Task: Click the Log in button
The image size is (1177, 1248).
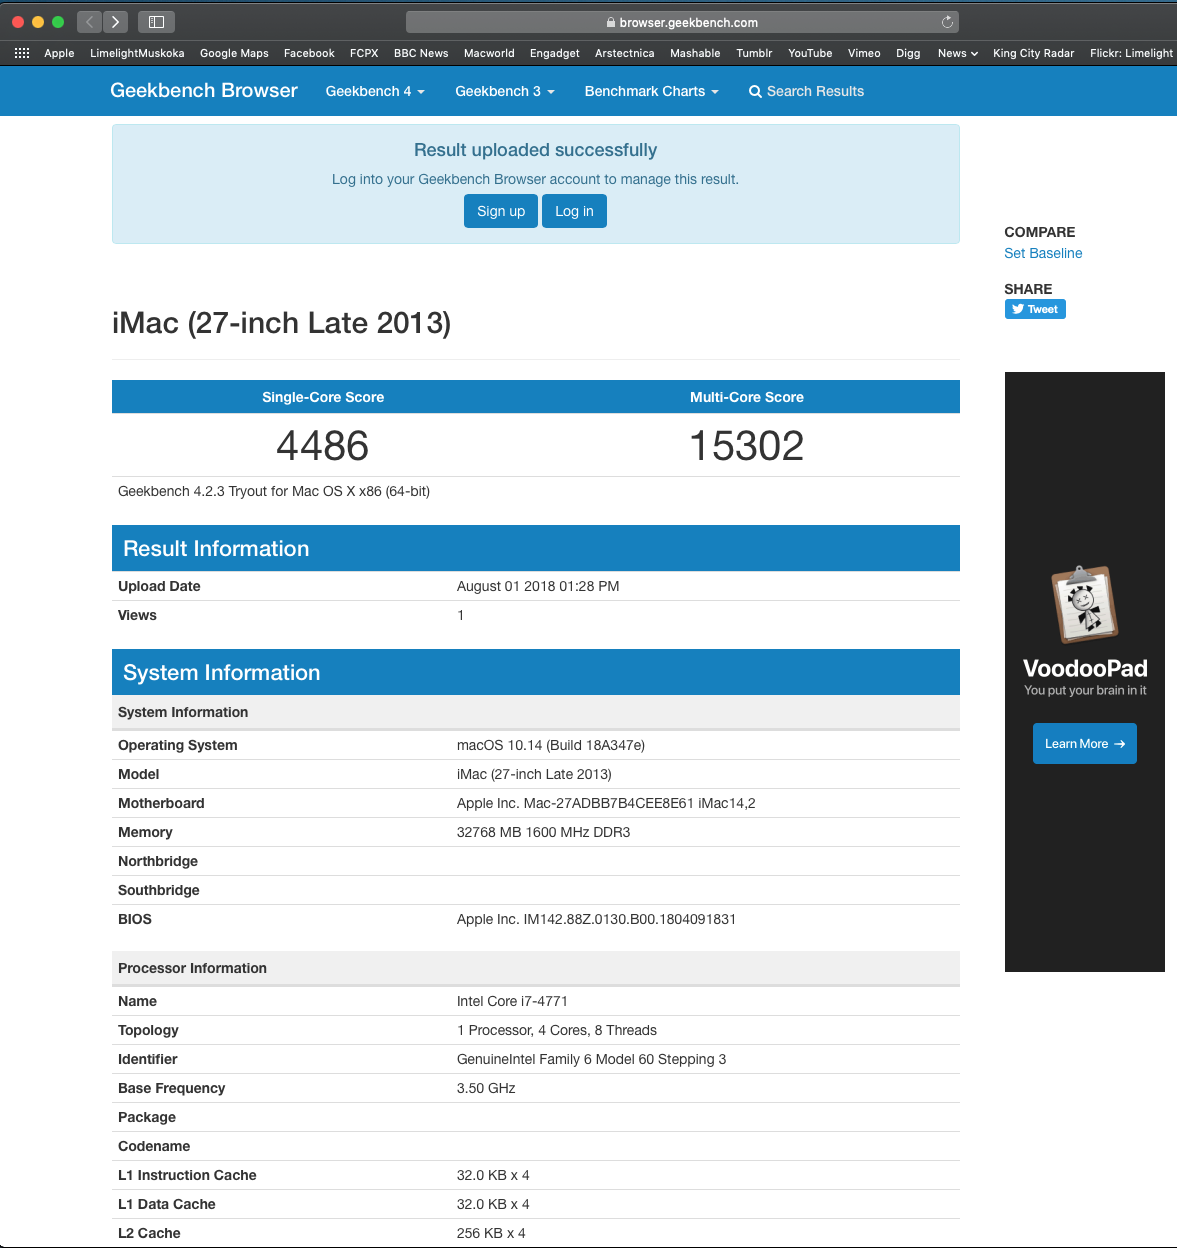Action: click(574, 211)
